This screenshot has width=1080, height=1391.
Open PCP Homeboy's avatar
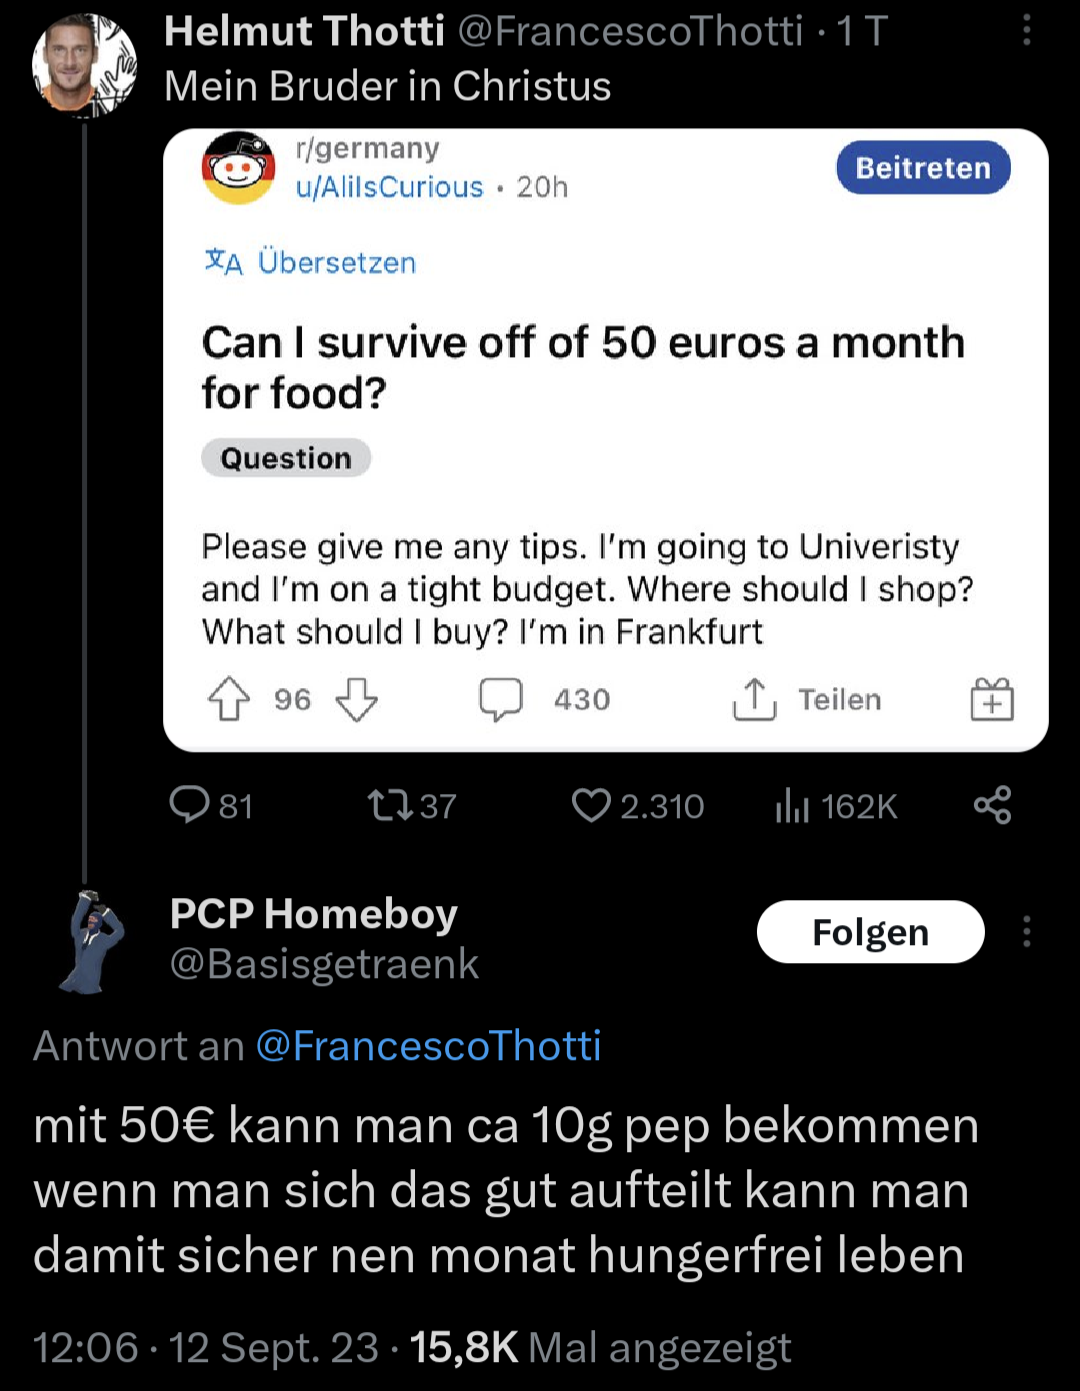[x=92, y=940]
